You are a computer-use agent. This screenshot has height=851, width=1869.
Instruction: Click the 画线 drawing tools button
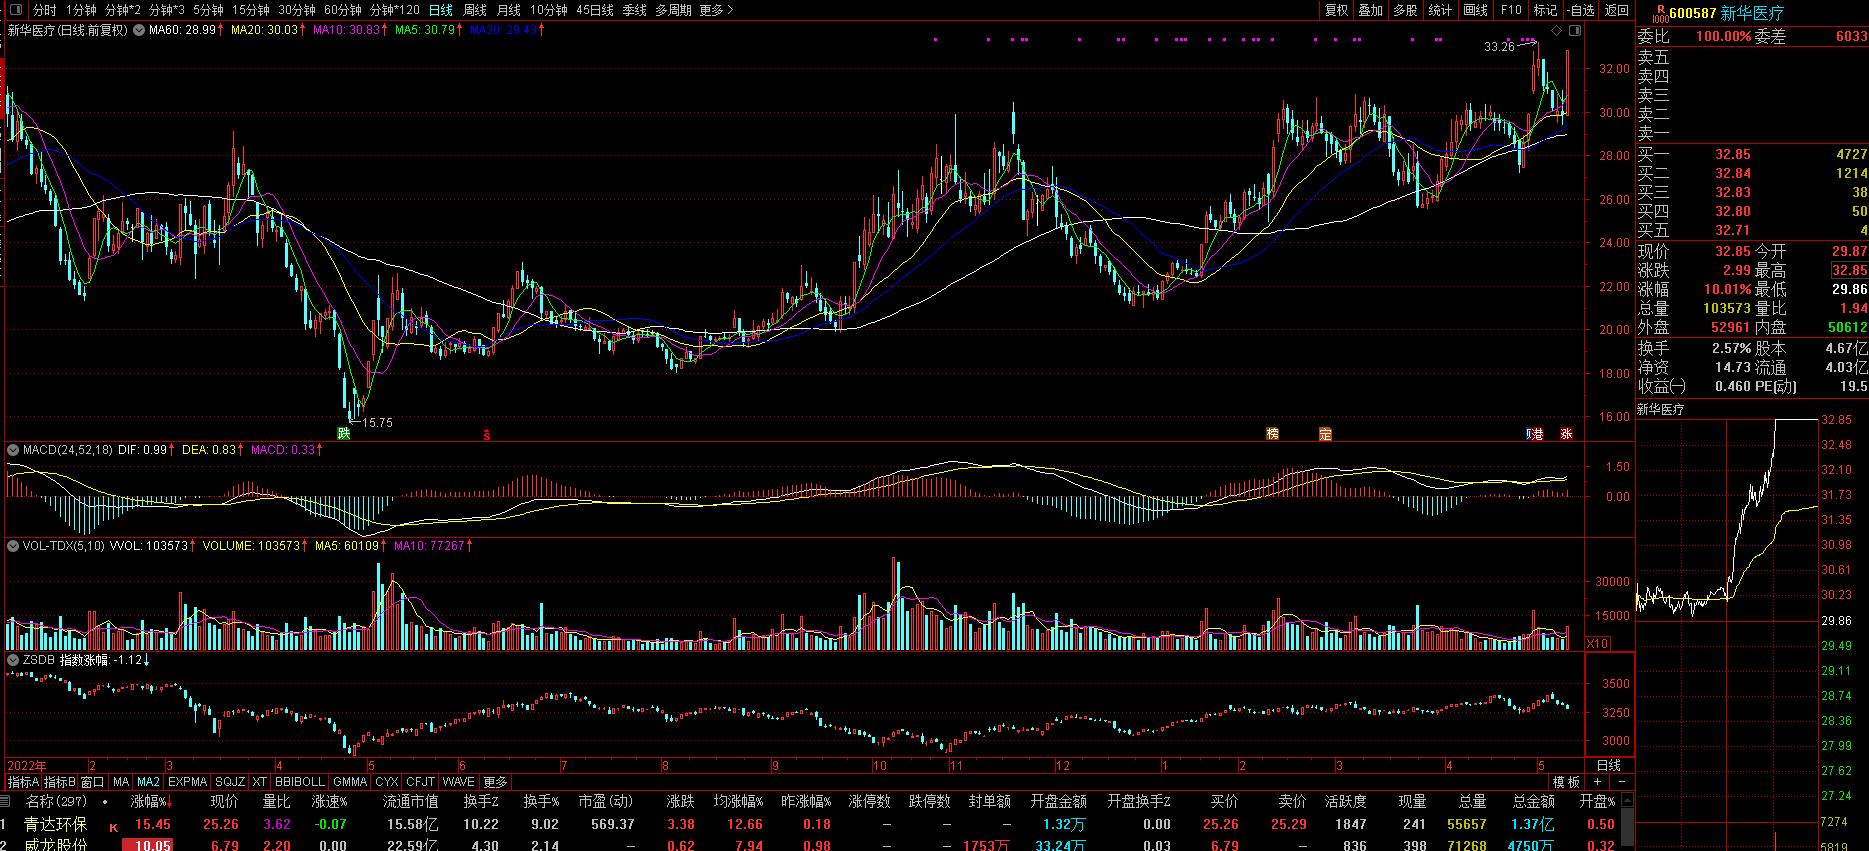pos(1475,10)
